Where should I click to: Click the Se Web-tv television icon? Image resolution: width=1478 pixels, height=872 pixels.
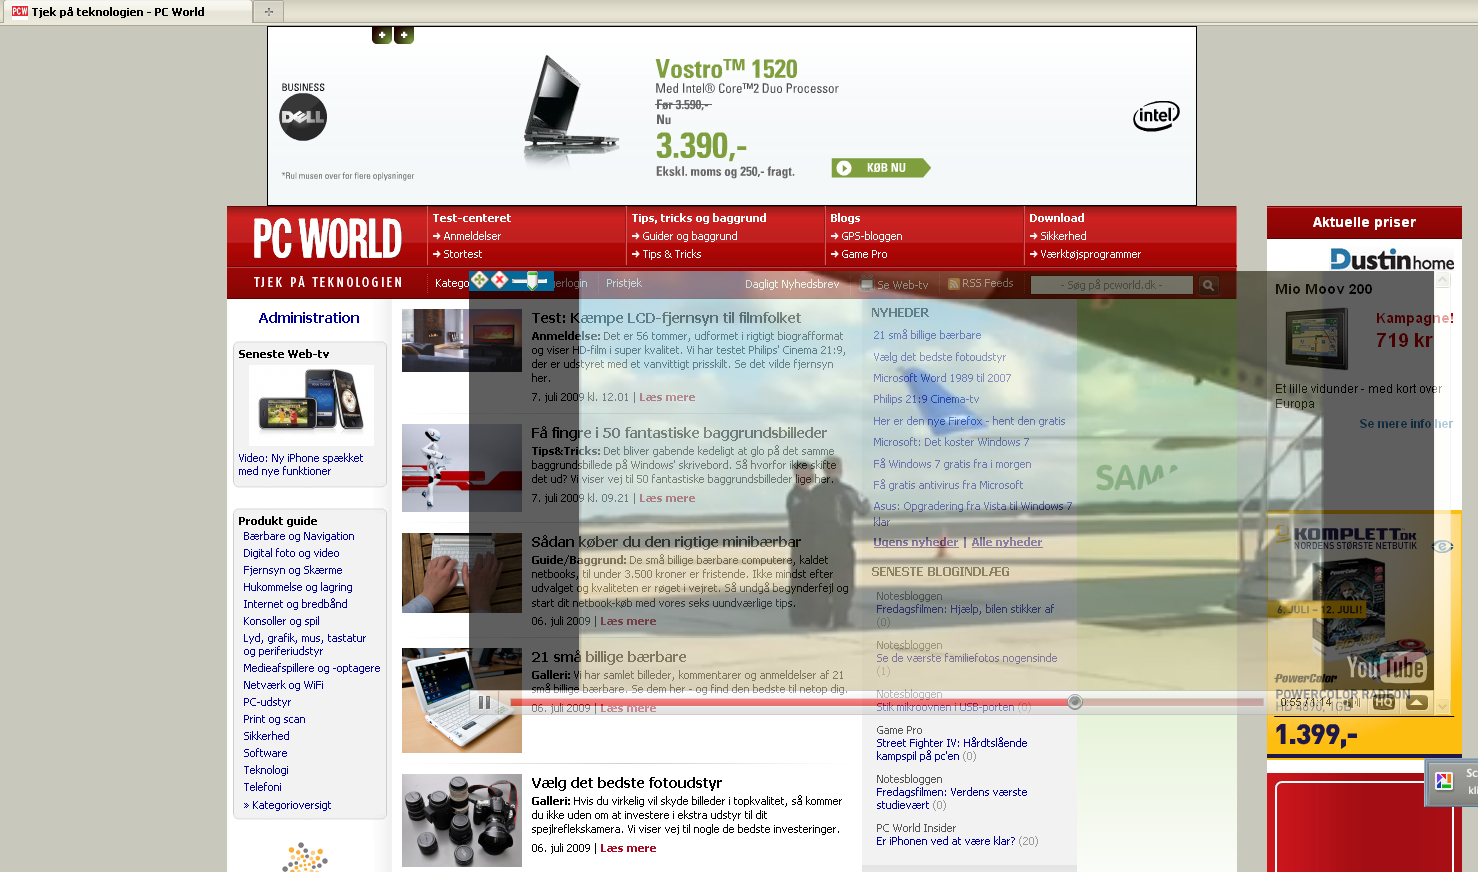pos(867,285)
